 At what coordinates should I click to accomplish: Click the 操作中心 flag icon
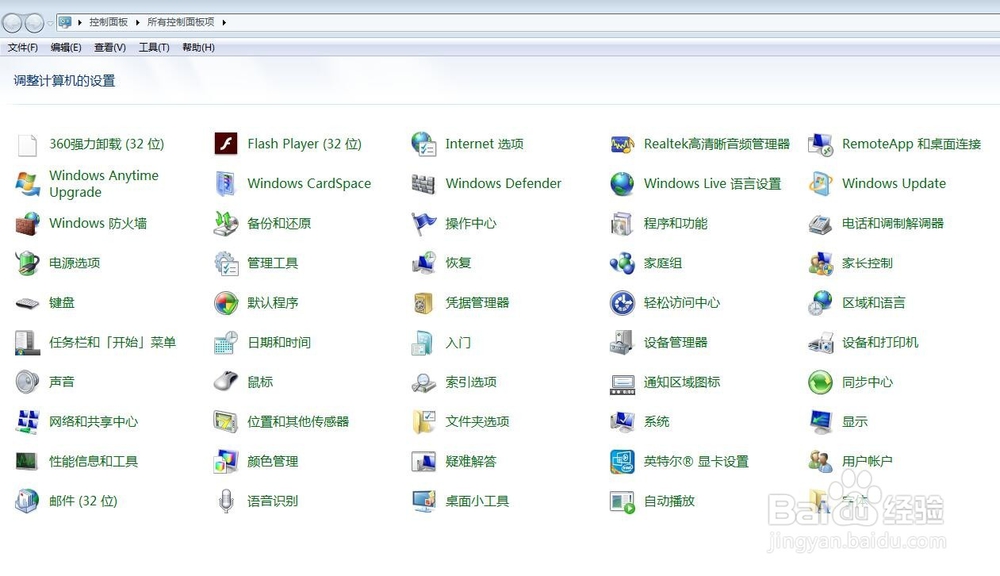pyautogui.click(x=423, y=223)
